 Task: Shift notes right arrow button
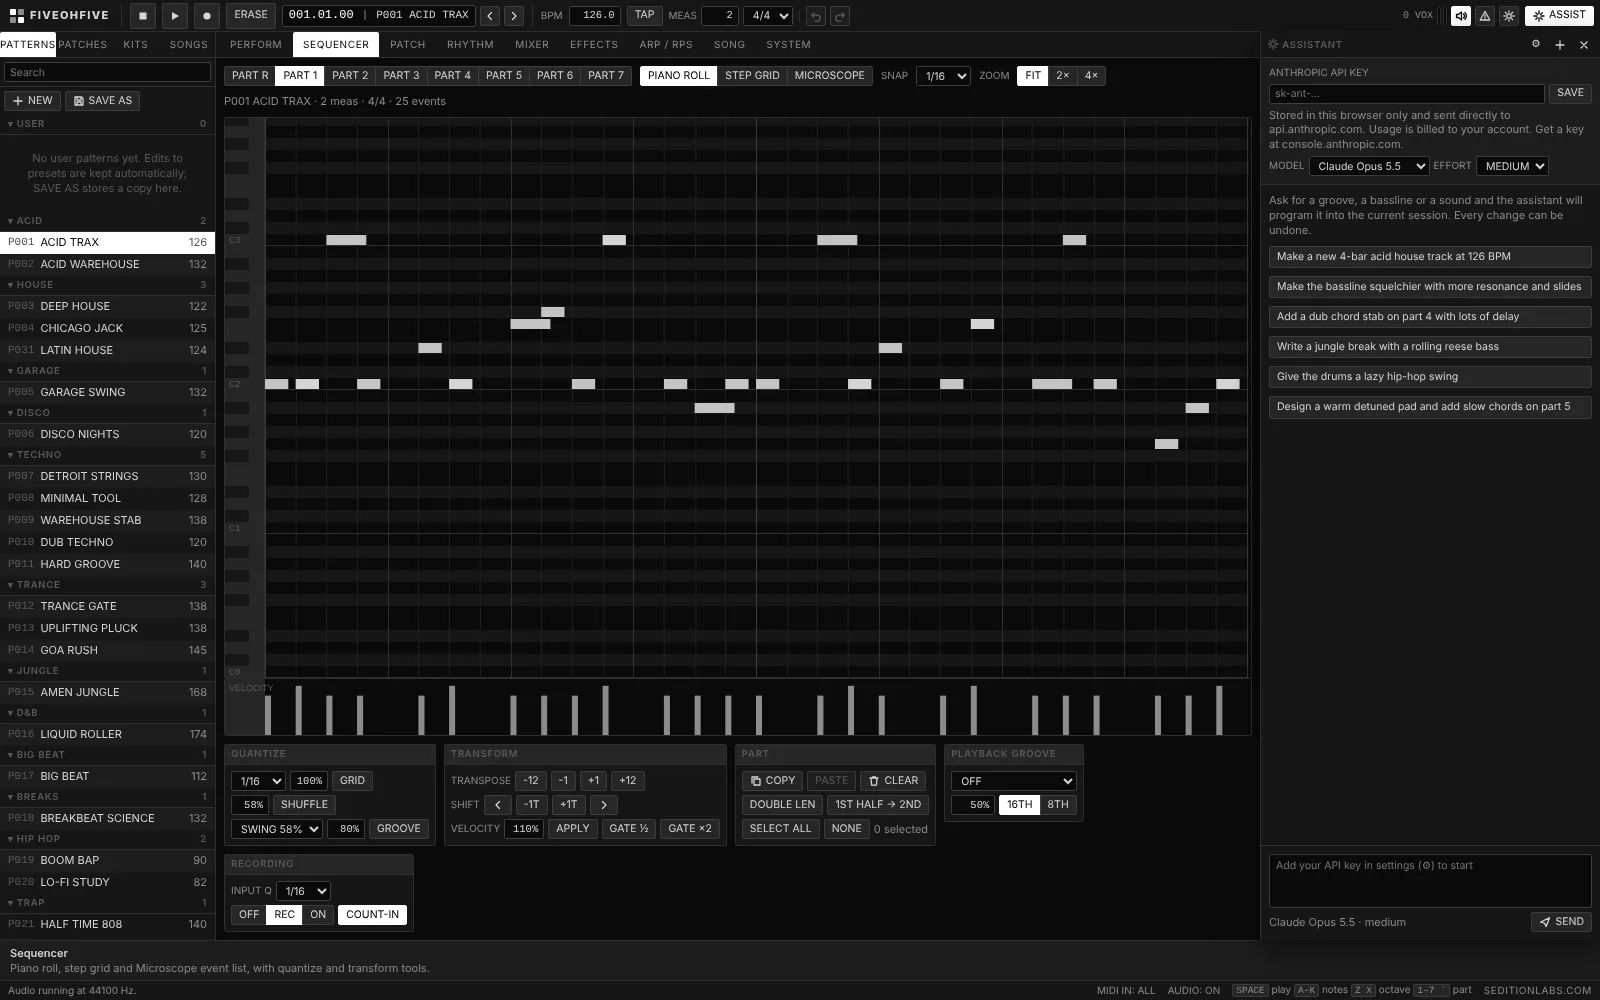[x=604, y=804]
